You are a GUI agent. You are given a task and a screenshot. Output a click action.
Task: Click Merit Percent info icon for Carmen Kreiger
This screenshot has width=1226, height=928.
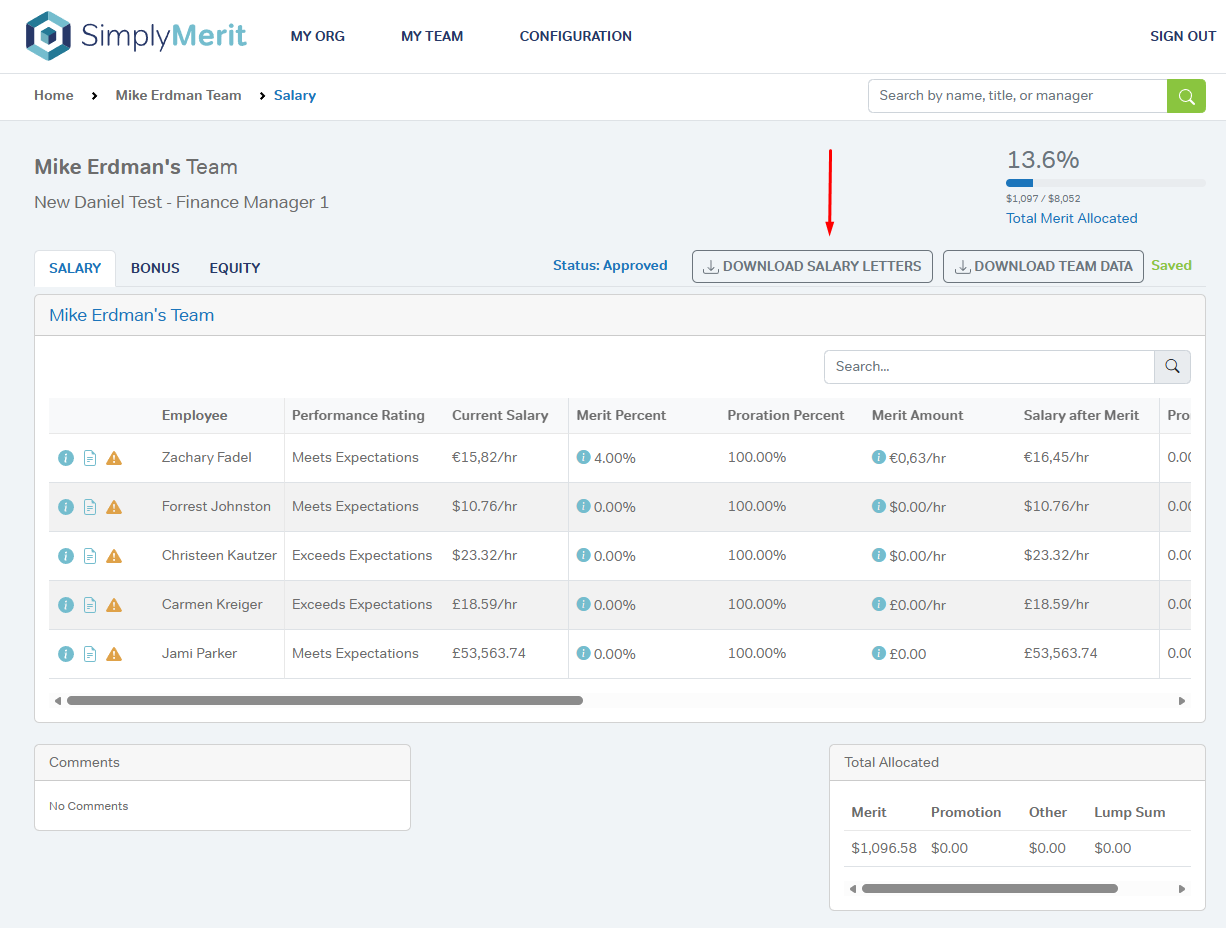[x=584, y=604]
